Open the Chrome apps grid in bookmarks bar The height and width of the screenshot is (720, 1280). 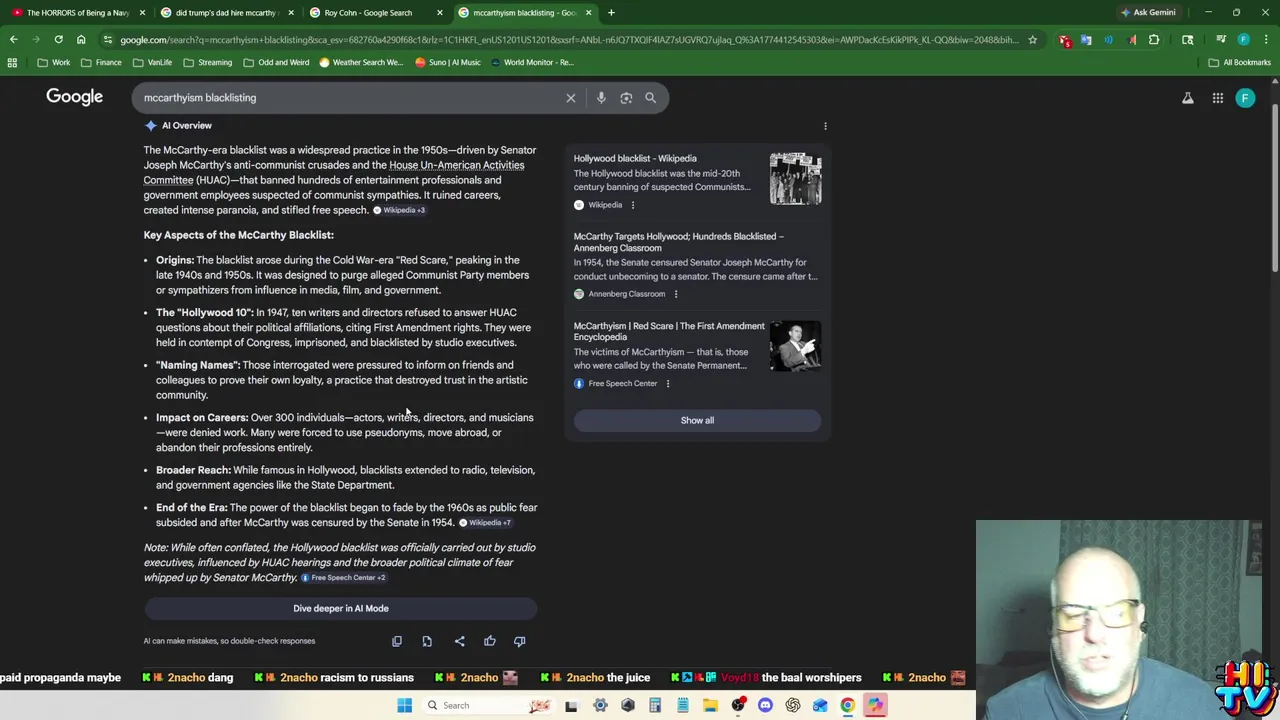[x=12, y=62]
